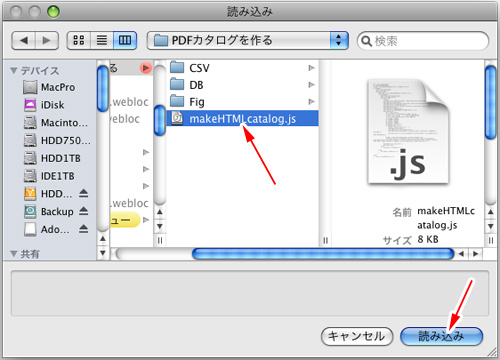Click the file column resize handle
500x360 pixels.
326,240
